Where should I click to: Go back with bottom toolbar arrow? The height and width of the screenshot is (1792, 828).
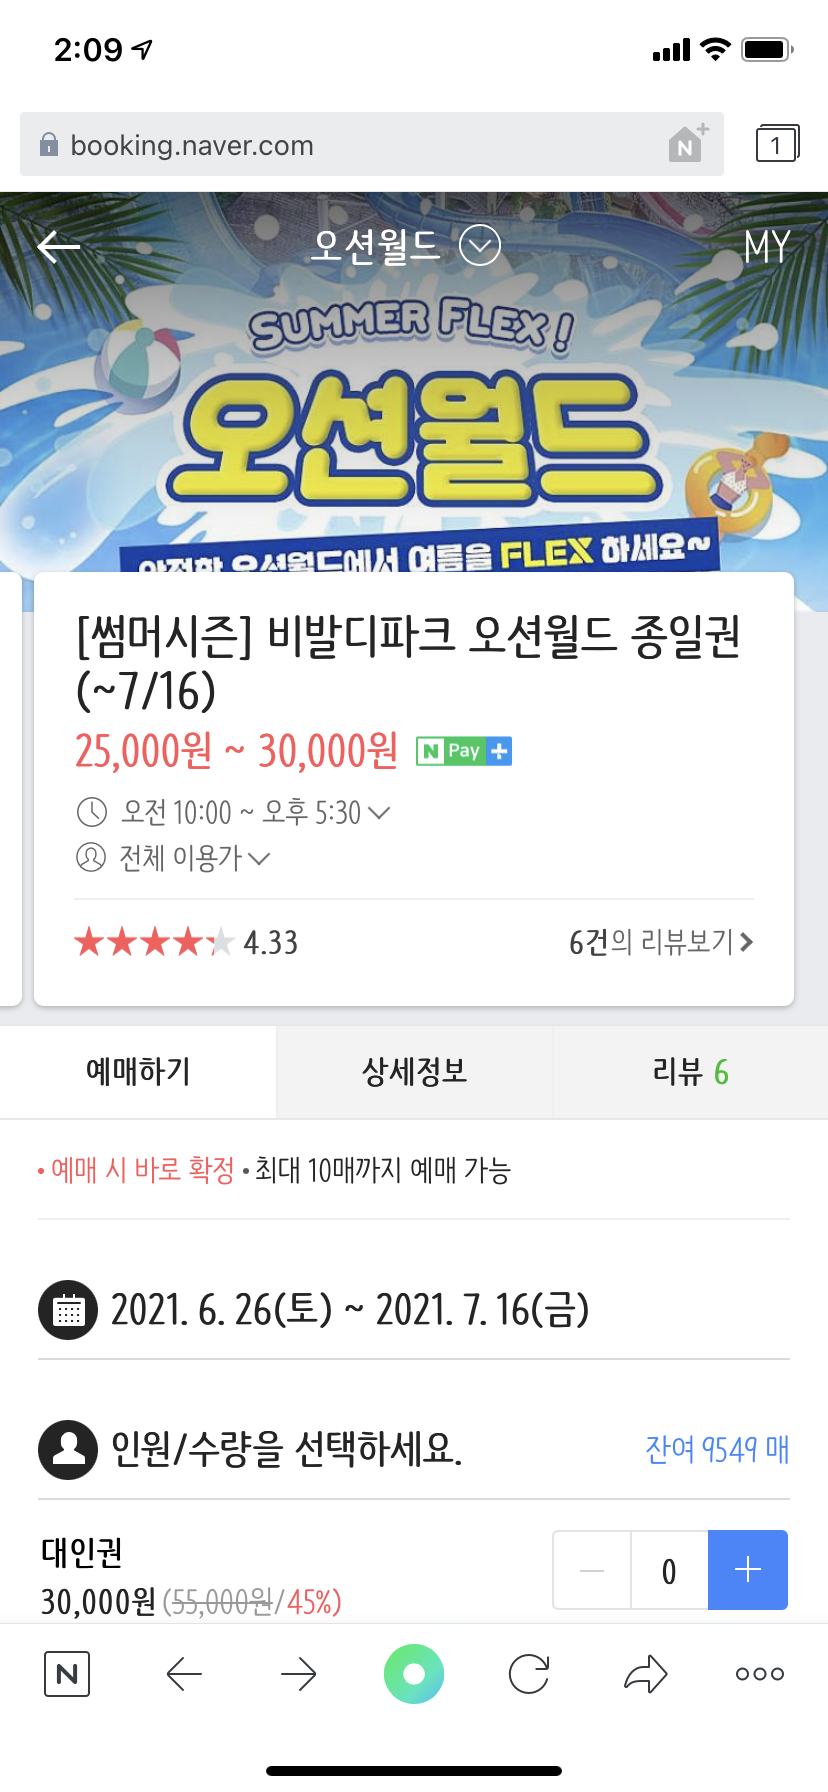pyautogui.click(x=184, y=1673)
